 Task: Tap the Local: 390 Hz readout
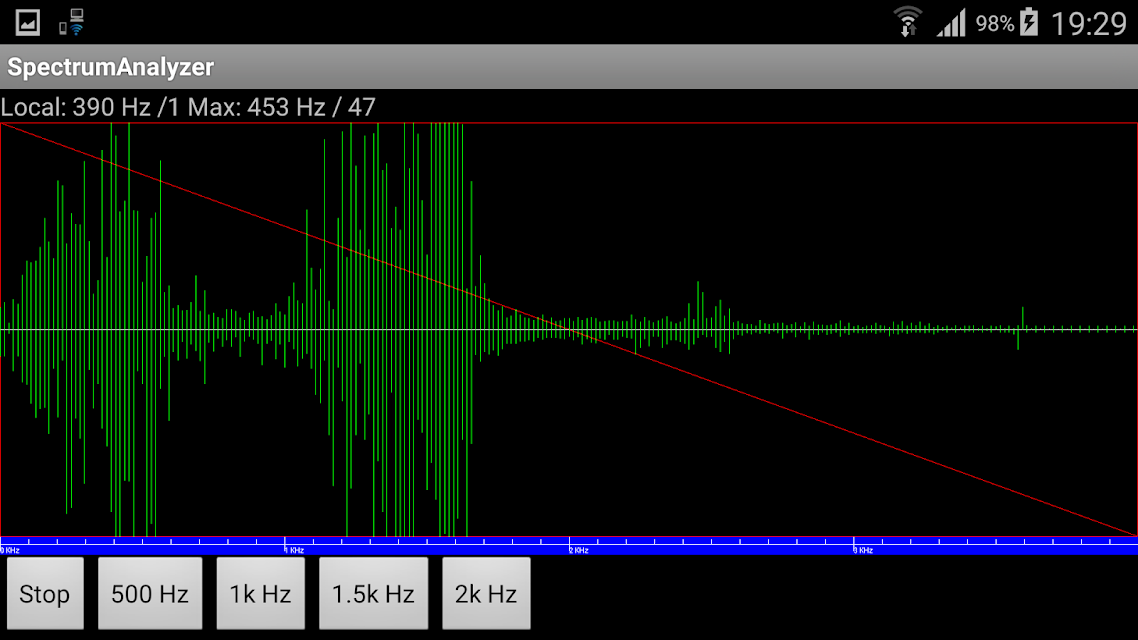(x=89, y=107)
